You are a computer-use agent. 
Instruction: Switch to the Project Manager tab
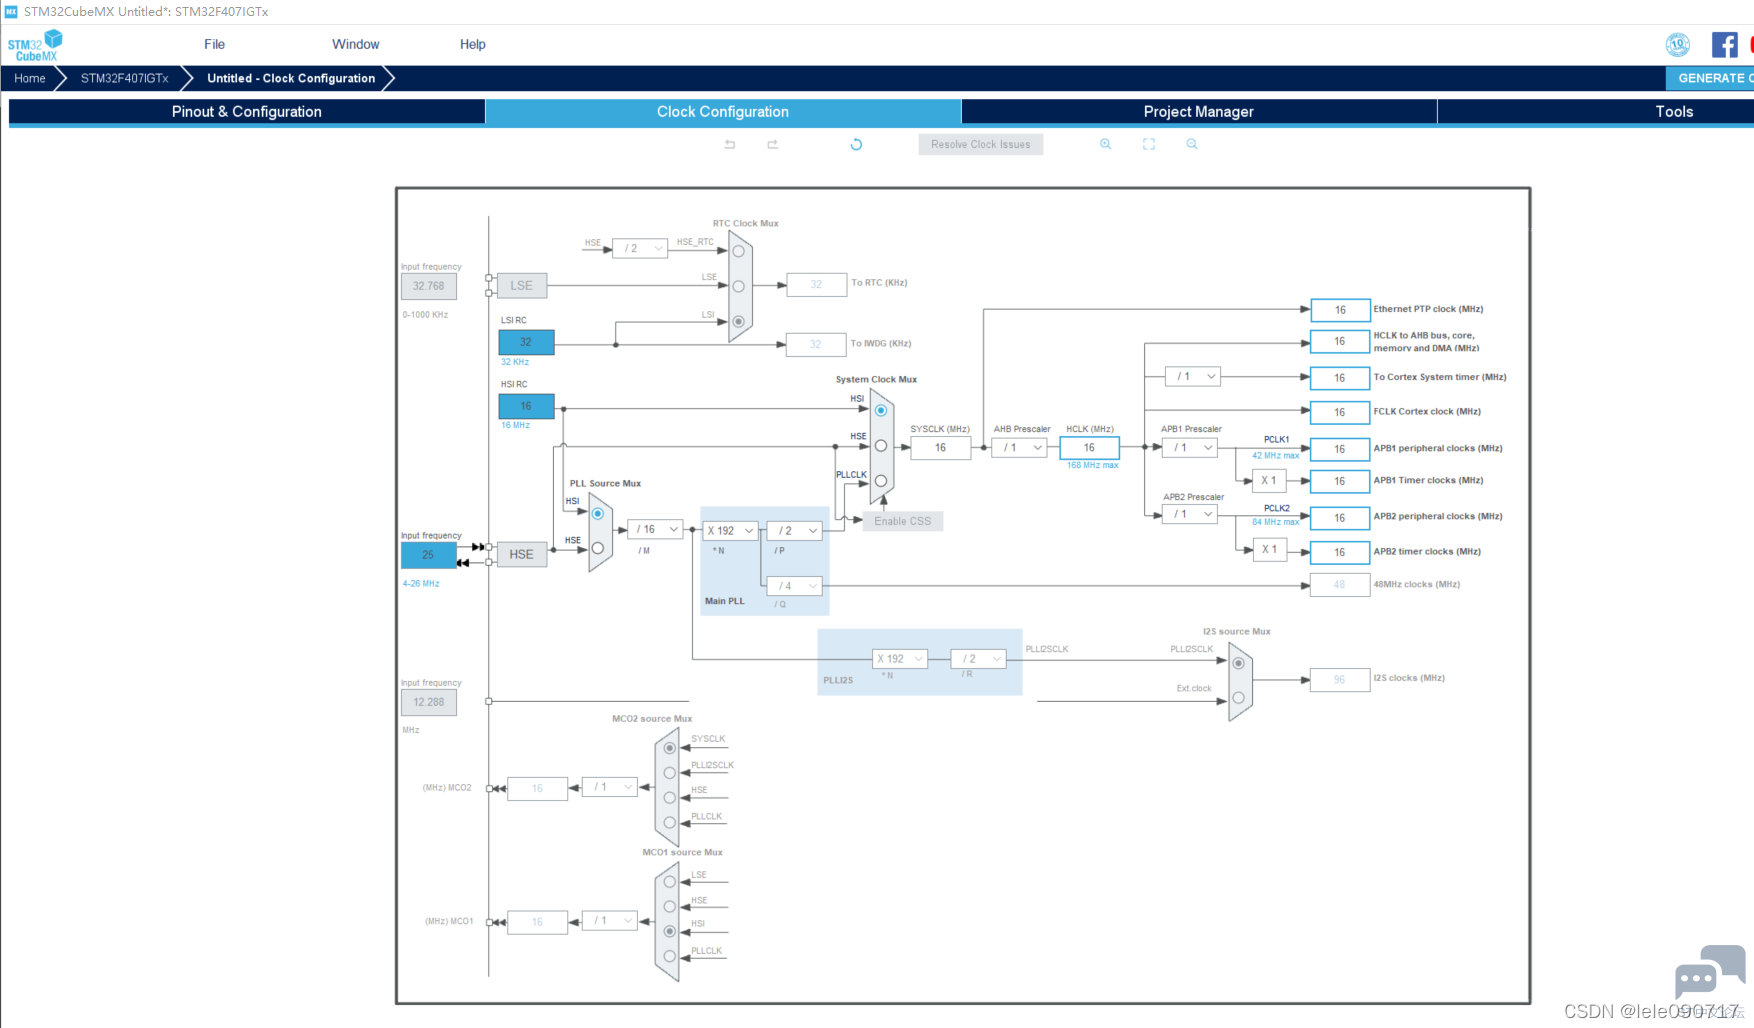(x=1199, y=112)
